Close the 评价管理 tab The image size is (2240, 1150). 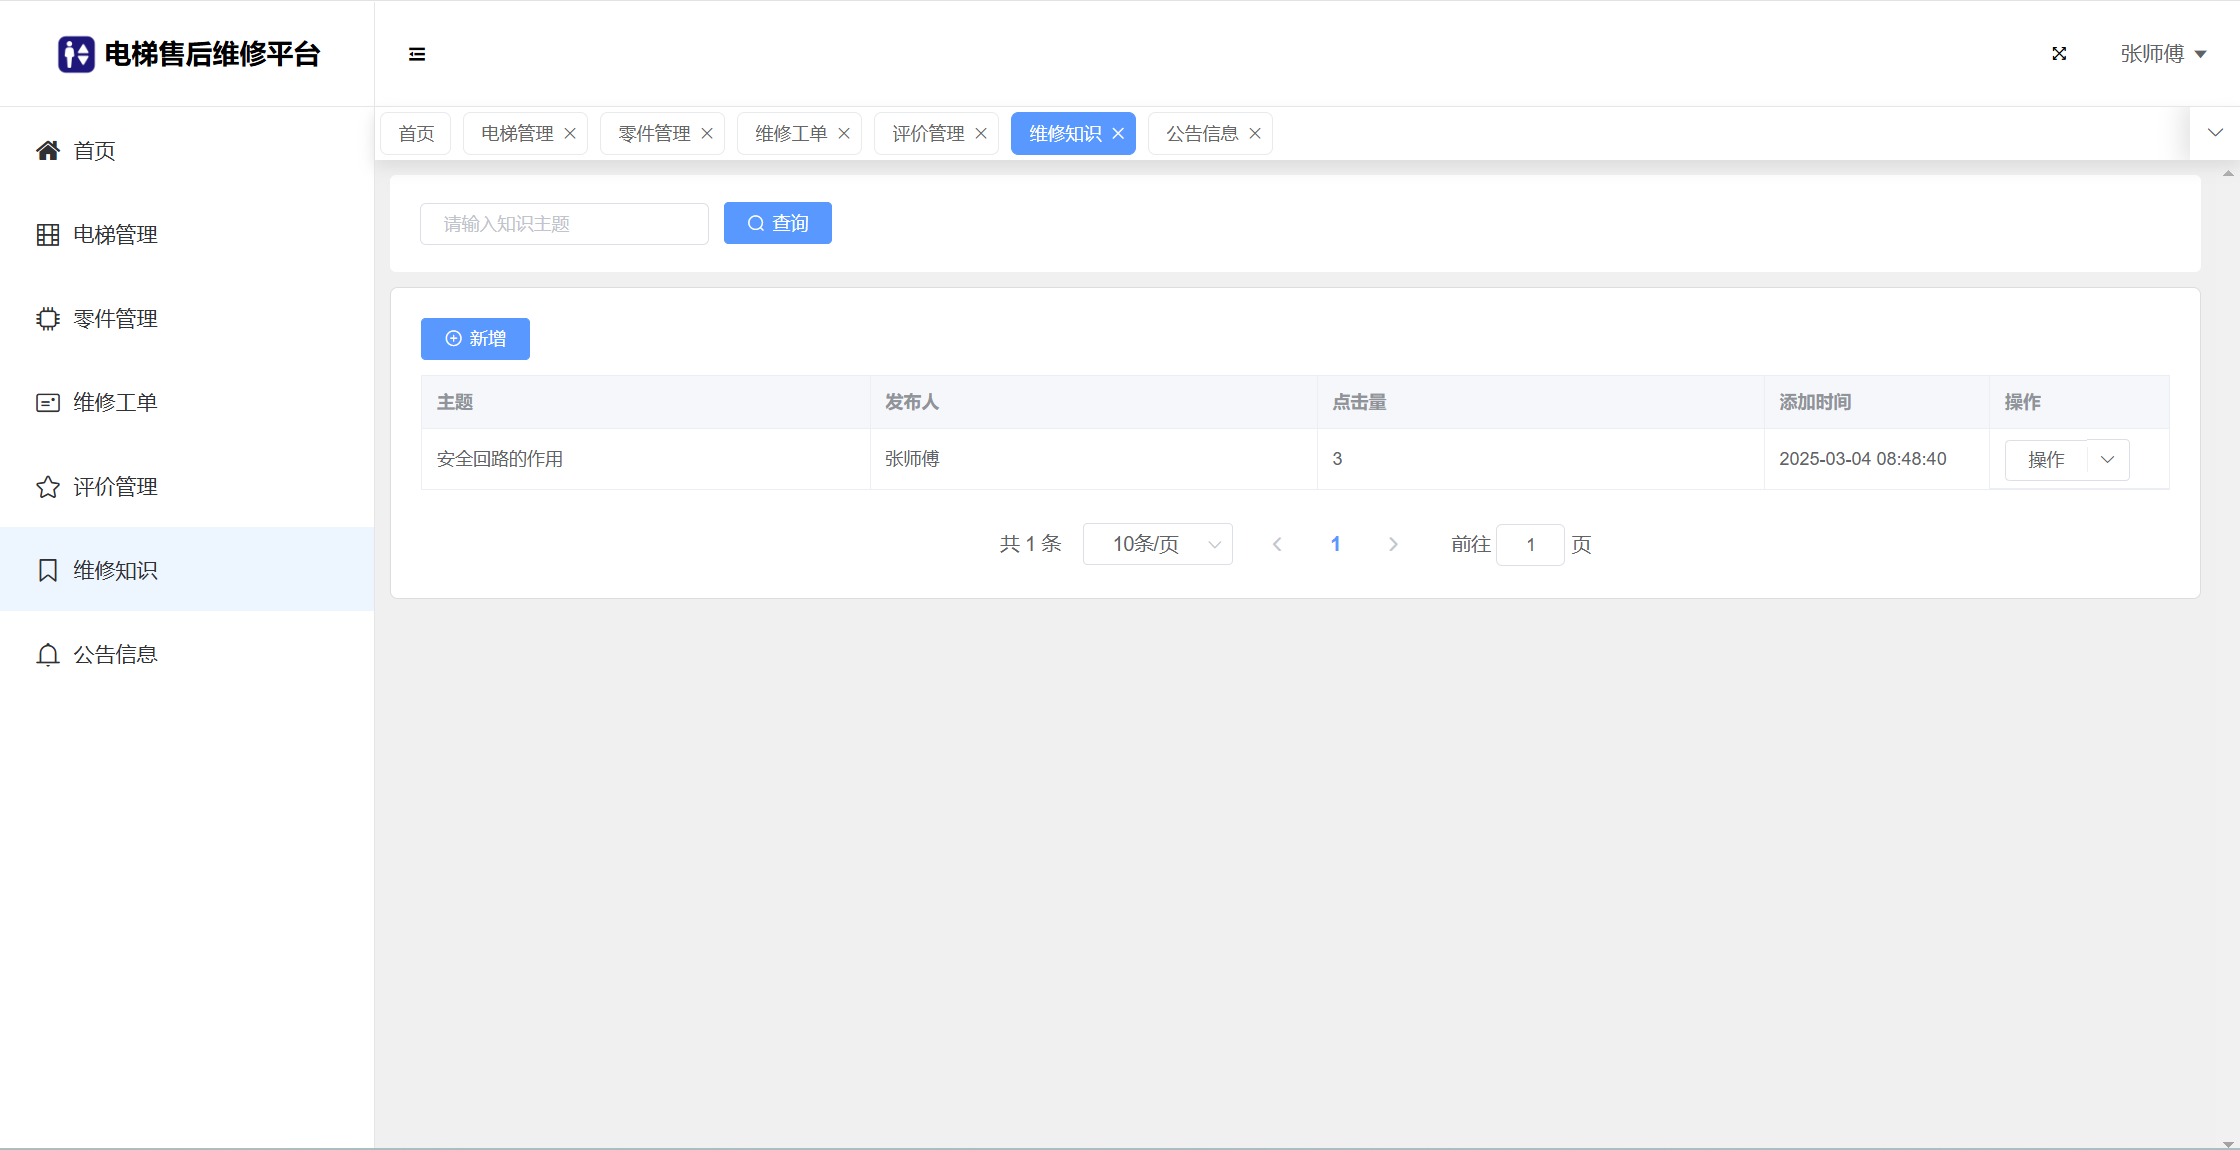[x=981, y=134]
